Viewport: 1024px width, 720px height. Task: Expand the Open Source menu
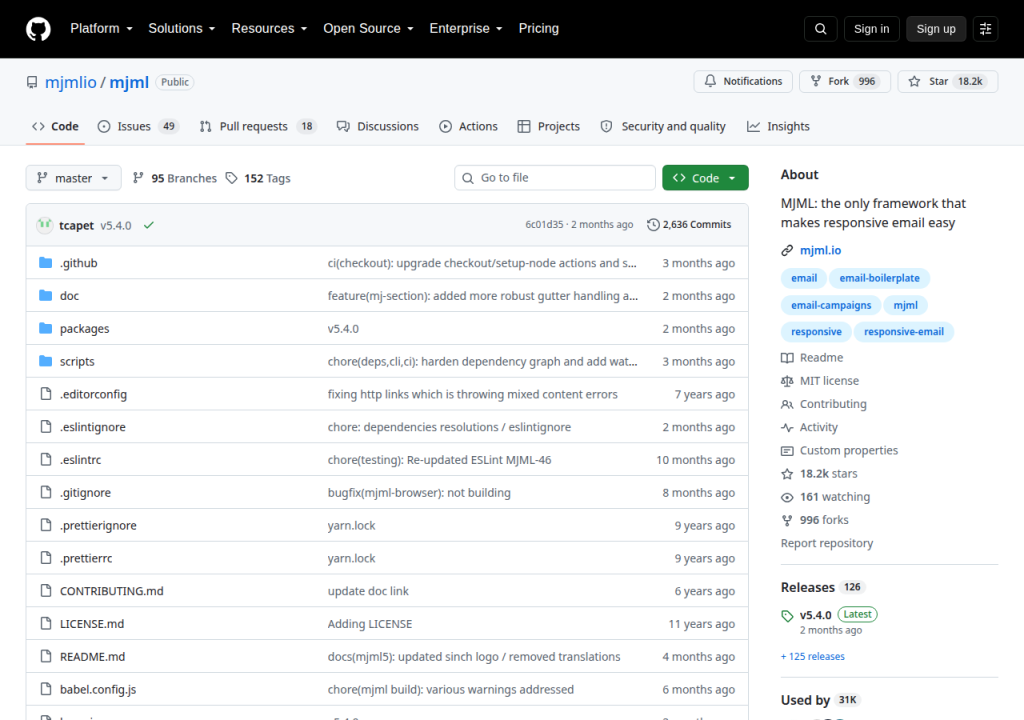tap(368, 29)
